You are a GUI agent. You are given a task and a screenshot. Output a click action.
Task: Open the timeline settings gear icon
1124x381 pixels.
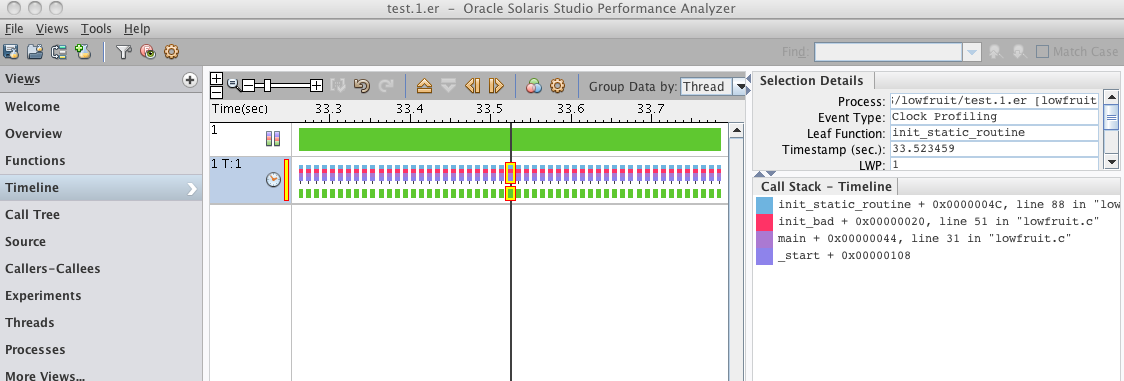pyautogui.click(x=558, y=86)
